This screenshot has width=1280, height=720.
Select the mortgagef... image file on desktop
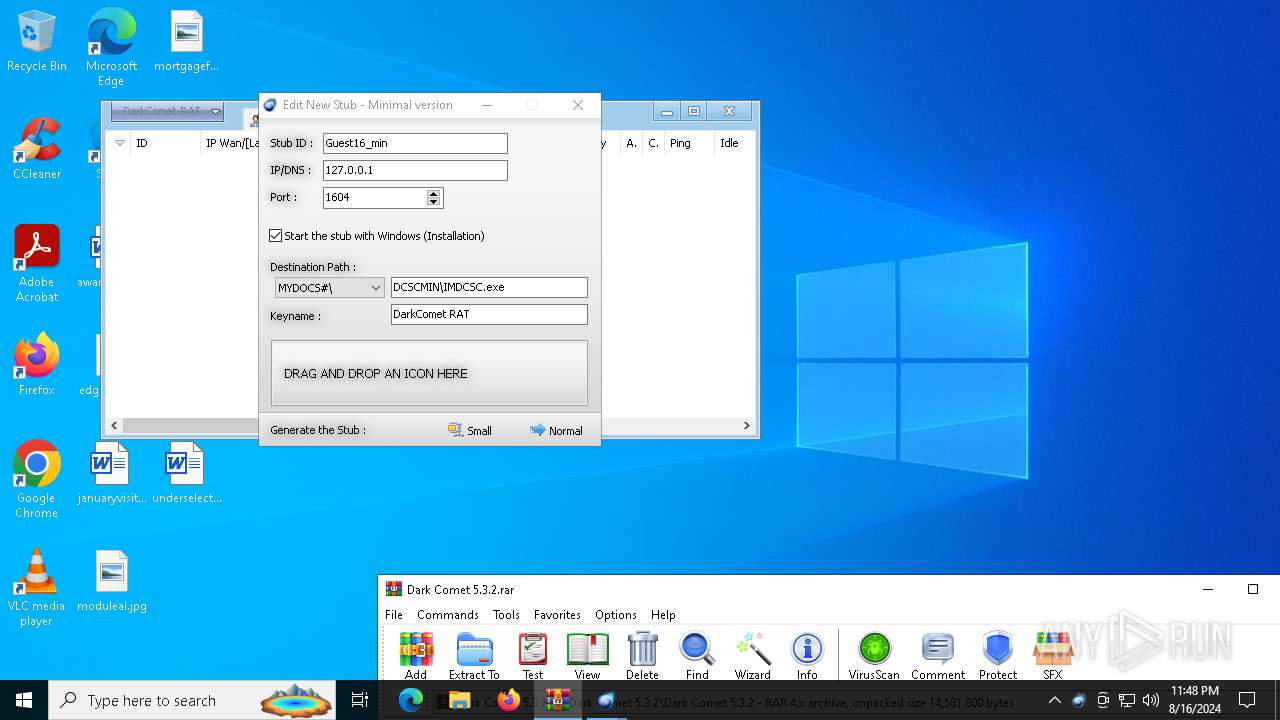pyautogui.click(x=186, y=42)
